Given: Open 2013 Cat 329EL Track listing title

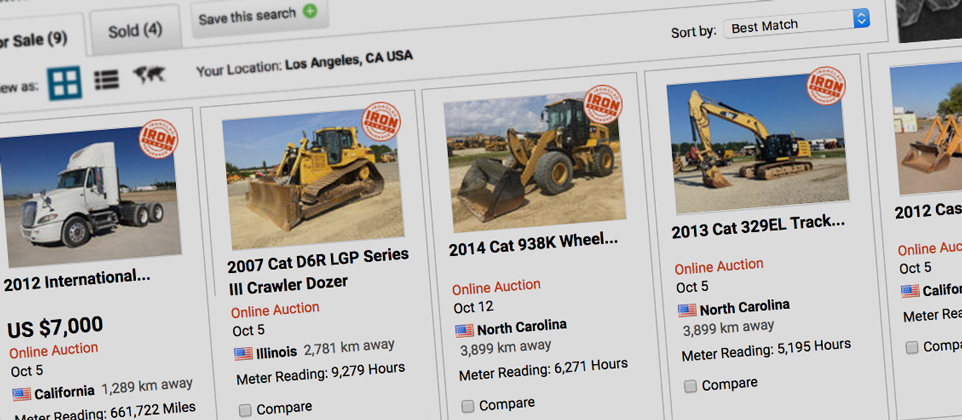Looking at the screenshot, I should (x=758, y=227).
